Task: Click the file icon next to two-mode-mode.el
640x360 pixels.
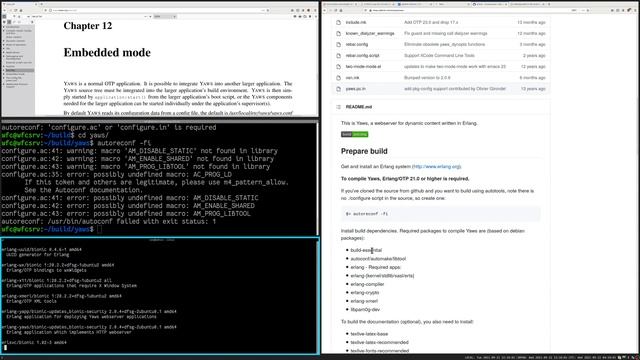Action: pyautogui.click(x=338, y=67)
